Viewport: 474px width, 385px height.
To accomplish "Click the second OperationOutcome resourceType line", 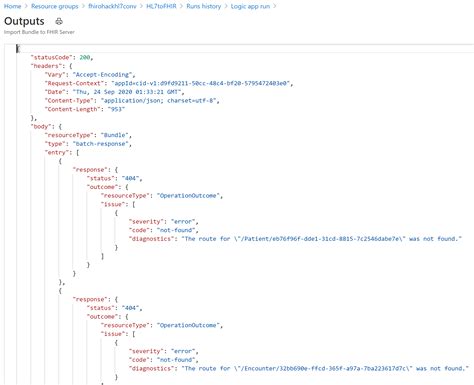I will (x=162, y=326).
